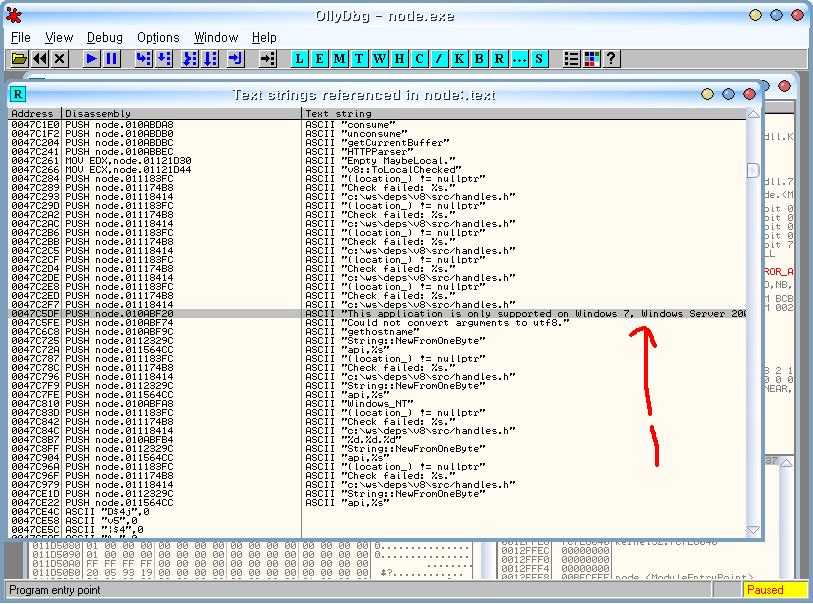Execute till return toolbar icon
The height and width of the screenshot is (604, 813).
tap(235, 59)
